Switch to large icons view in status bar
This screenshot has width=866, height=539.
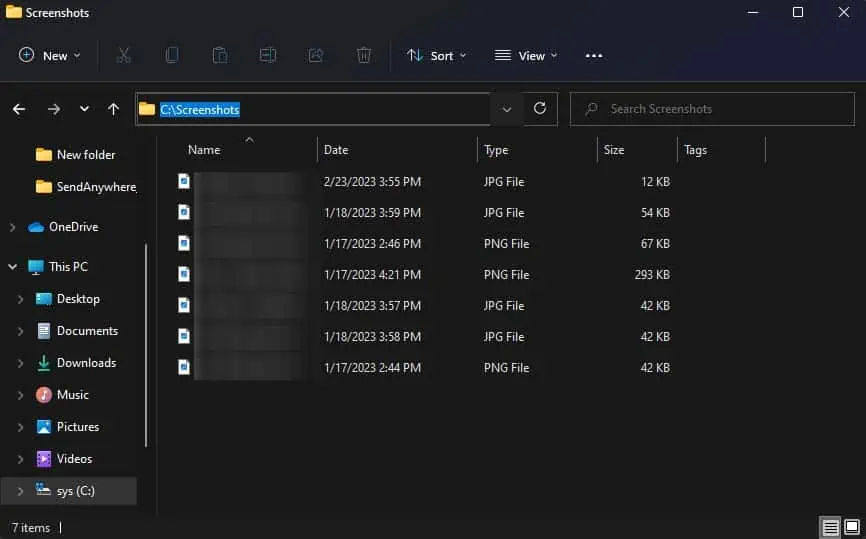pos(852,527)
